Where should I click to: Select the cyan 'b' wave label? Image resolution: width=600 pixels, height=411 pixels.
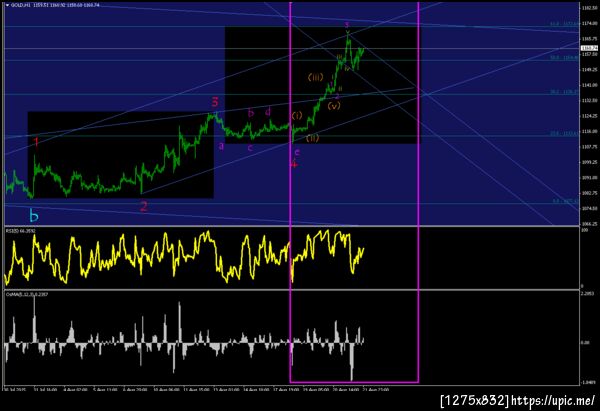(x=34, y=216)
